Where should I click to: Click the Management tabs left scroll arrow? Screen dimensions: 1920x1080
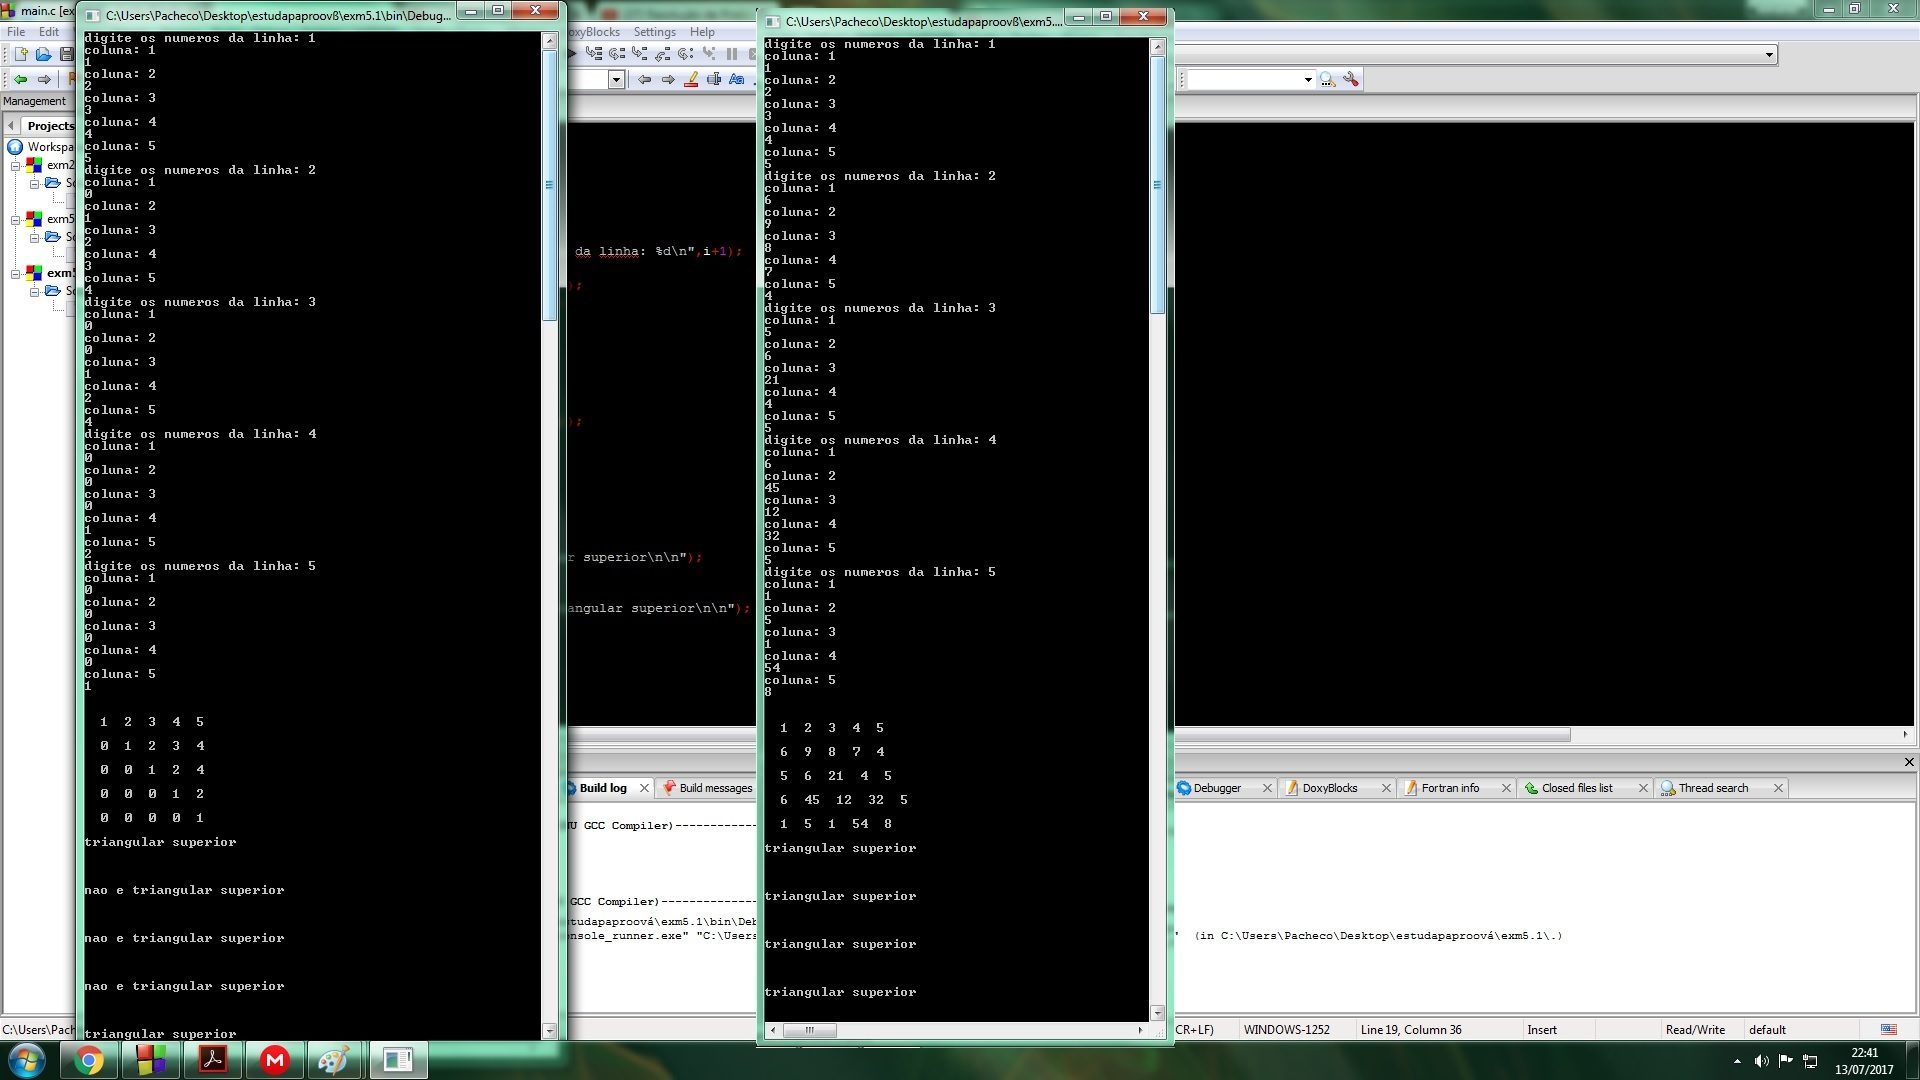tap(11, 125)
